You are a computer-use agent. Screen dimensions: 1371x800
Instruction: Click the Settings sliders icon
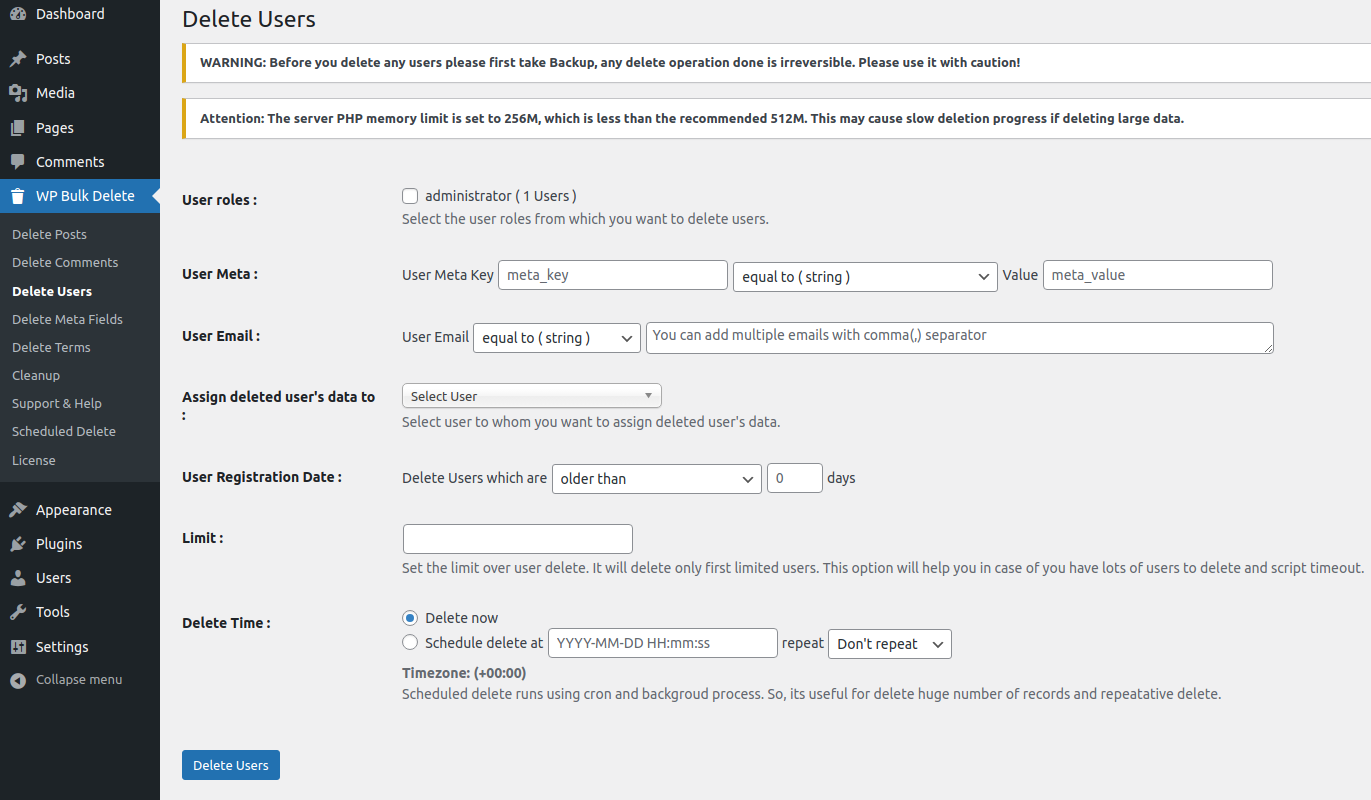[18, 647]
